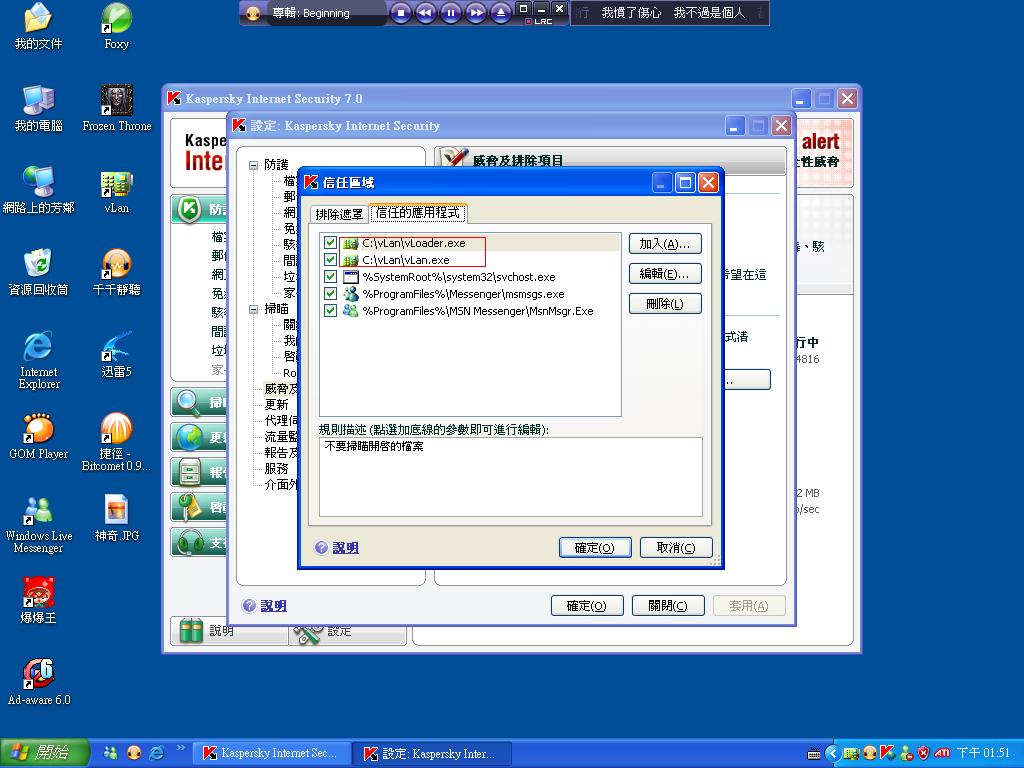Click the 說明 help link in trusted zone dialog
The width and height of the screenshot is (1024, 768).
click(x=345, y=548)
